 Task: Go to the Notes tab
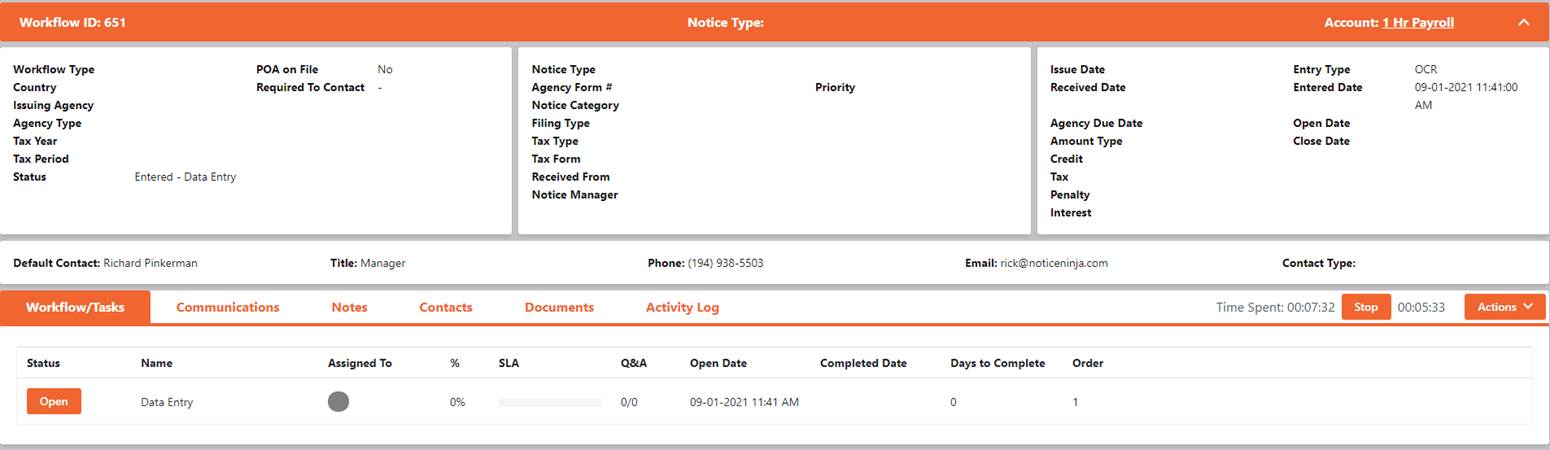(x=349, y=307)
